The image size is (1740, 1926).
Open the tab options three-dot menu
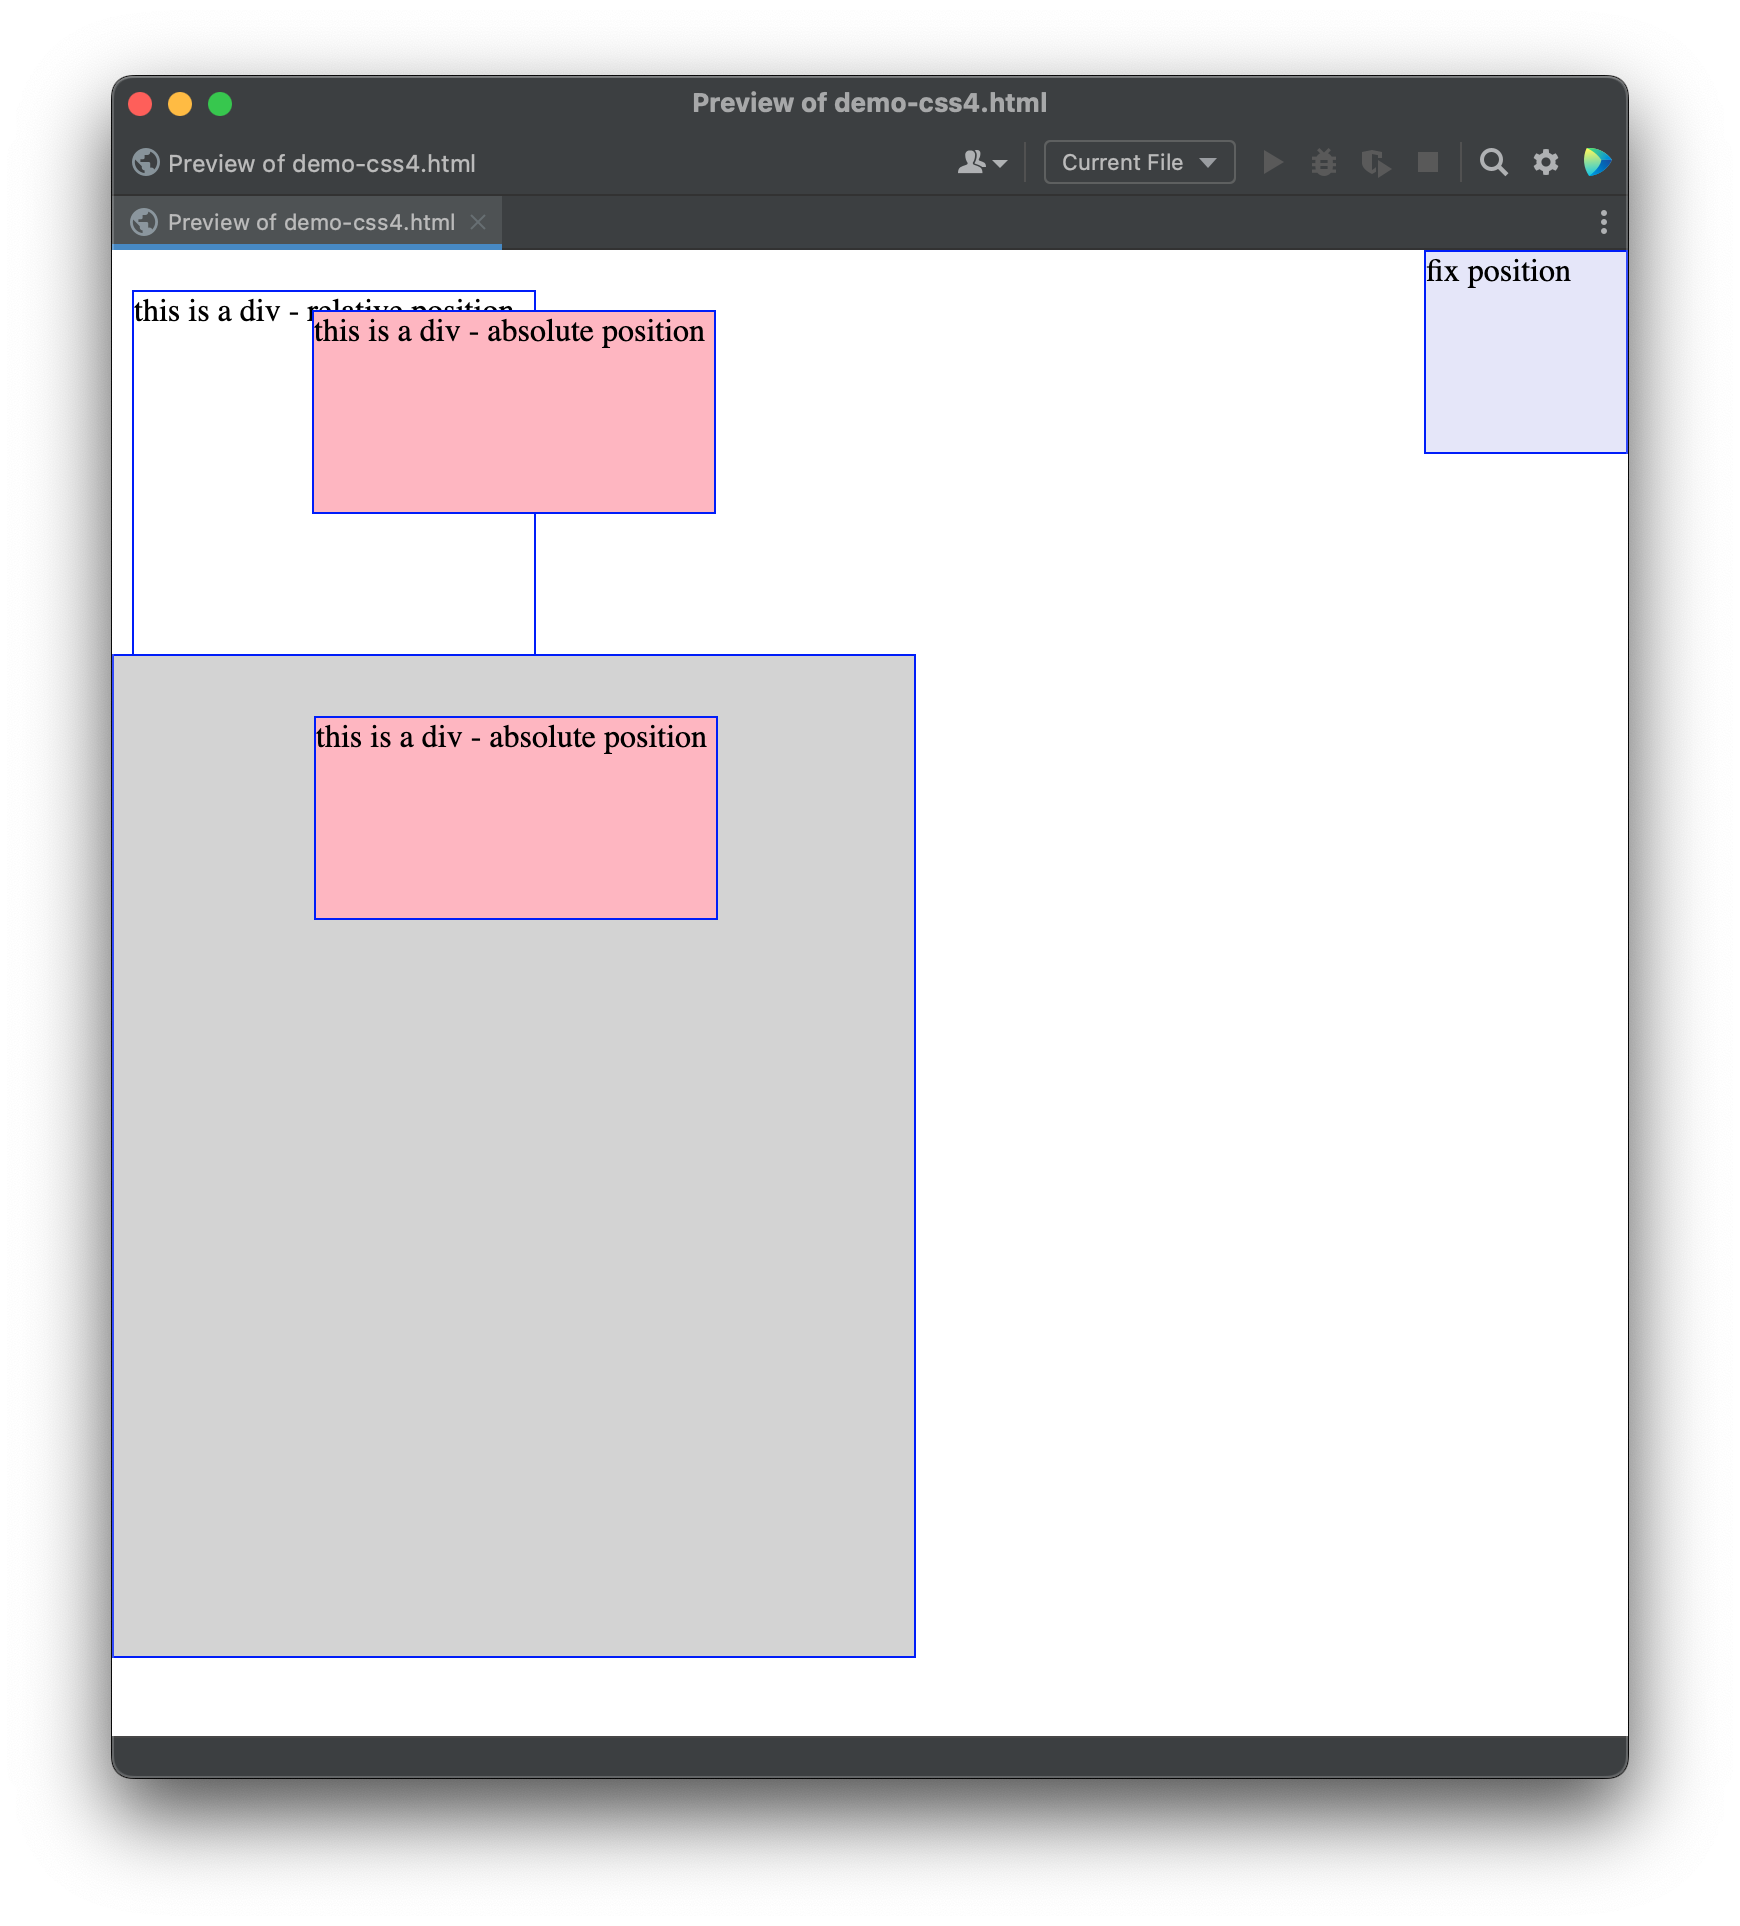coord(1605,221)
